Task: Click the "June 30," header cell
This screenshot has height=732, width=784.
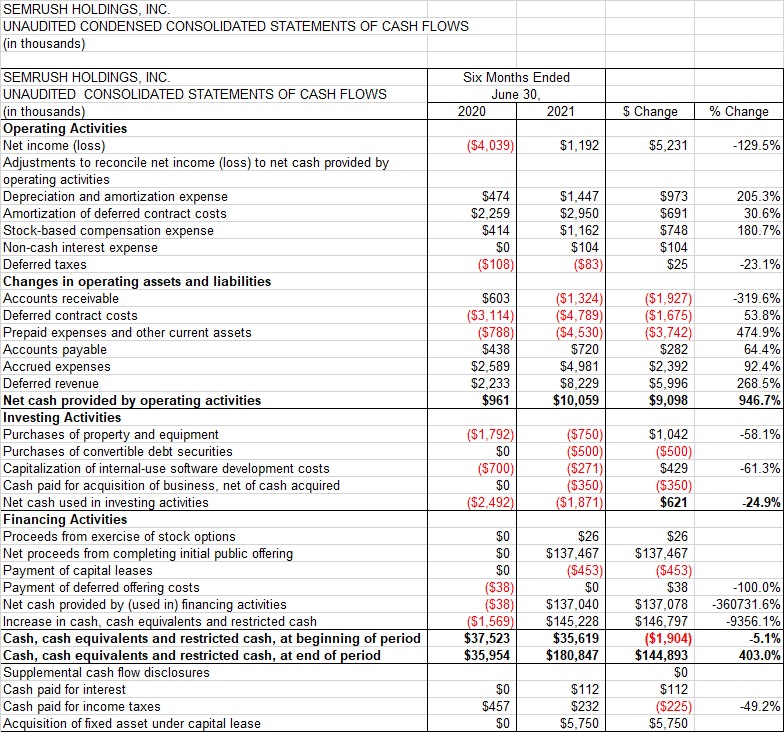Action: pyautogui.click(x=516, y=94)
